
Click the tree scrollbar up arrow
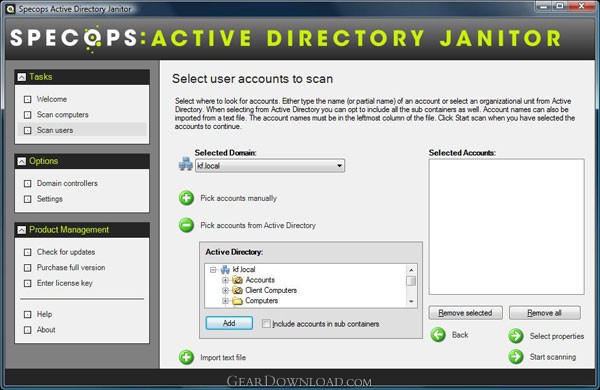(x=411, y=270)
